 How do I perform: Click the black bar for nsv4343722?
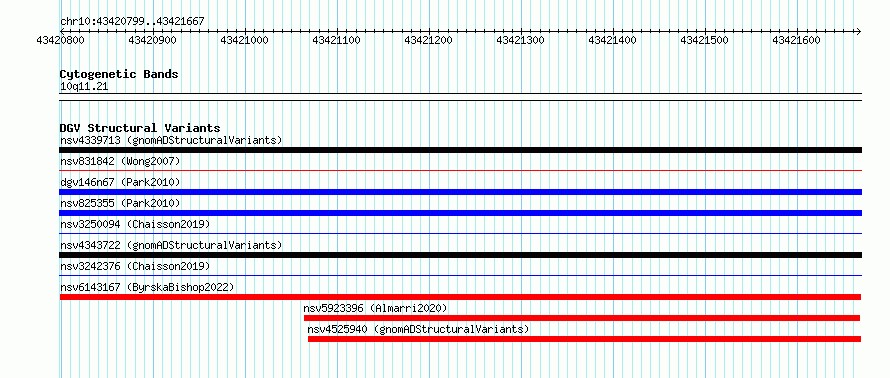460,255
